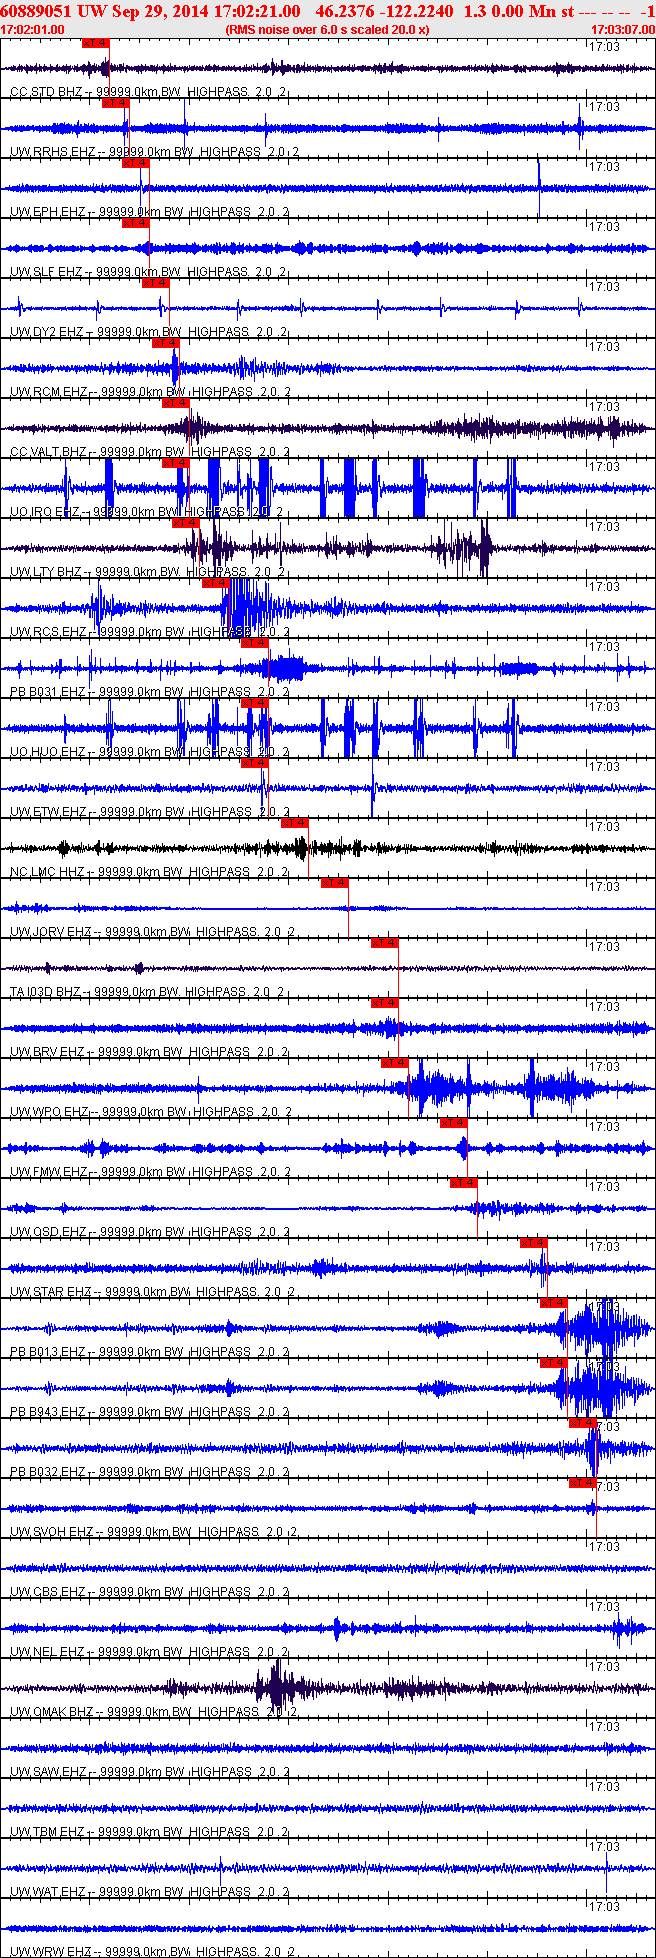The width and height of the screenshot is (656, 1958).
Task: Click the red pick flag on the UW.WPO trace
Action: [395, 1063]
